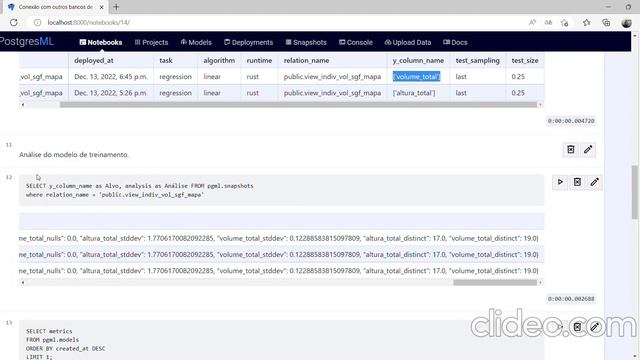Click the algorithm column header
Viewport: 640px width, 360px height.
point(219,60)
